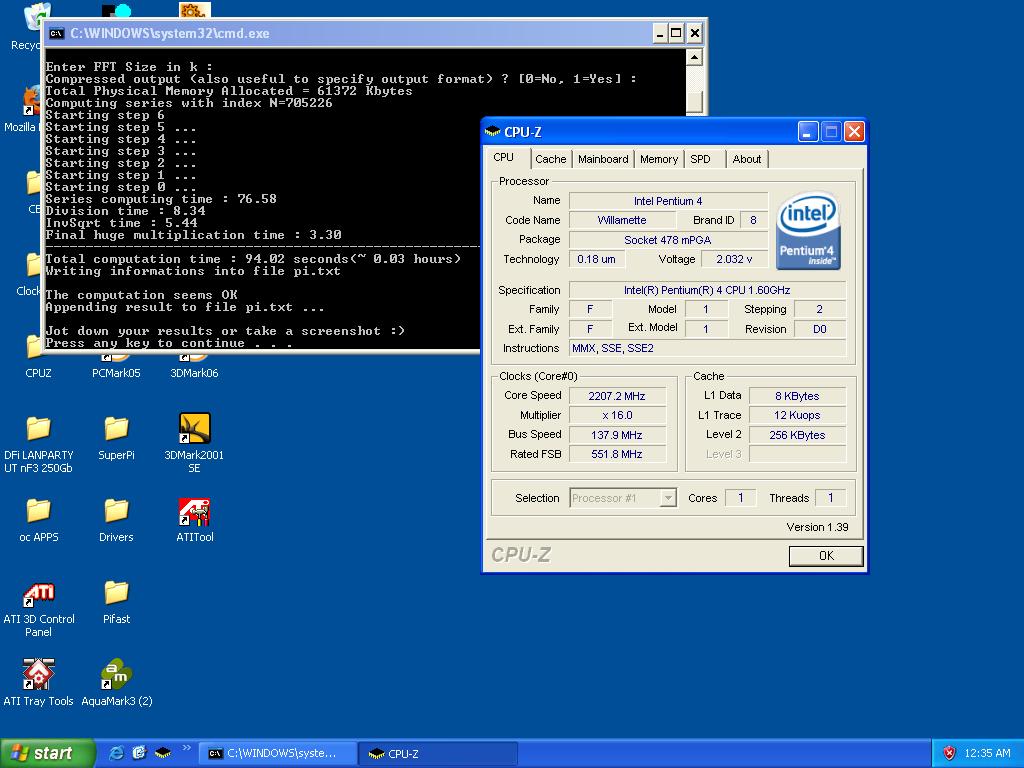Click the Version 1.39 text in CPU-Z

[x=817, y=527]
